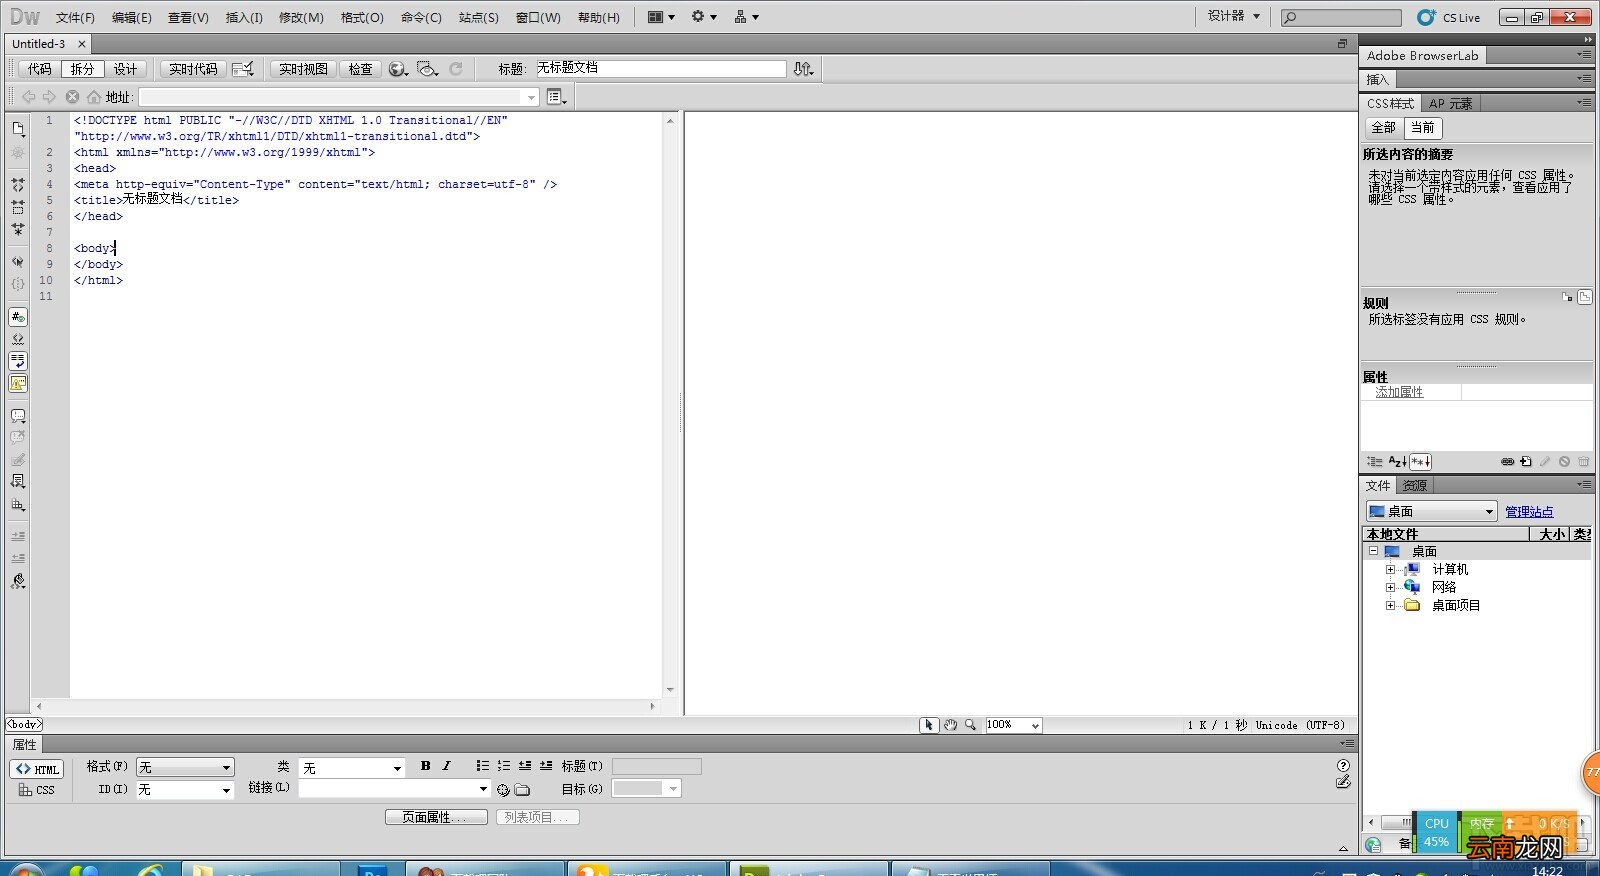
Task: Click the Ordered list icon in Properties
Action: pos(504,766)
